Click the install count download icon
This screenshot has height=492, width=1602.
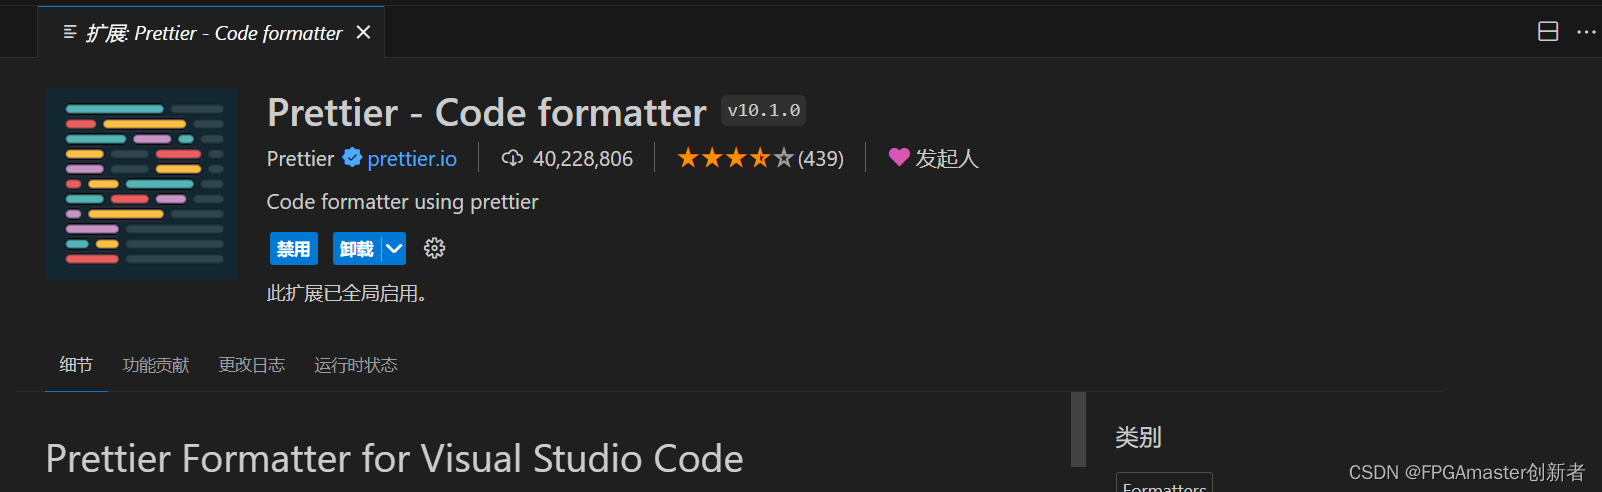point(512,158)
